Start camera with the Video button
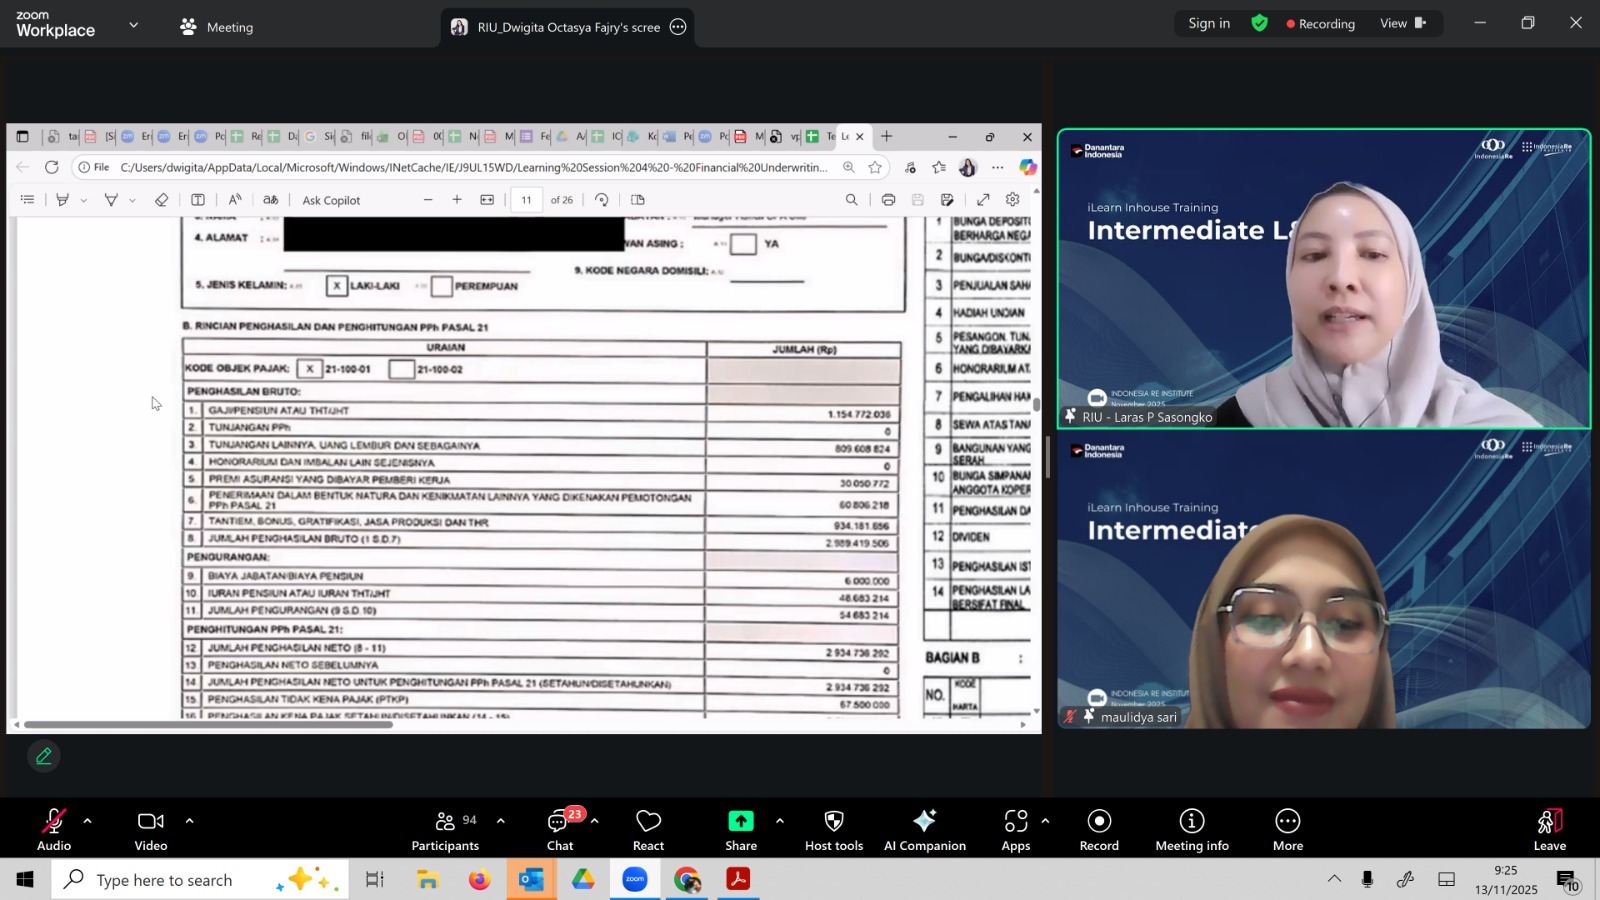1600x900 pixels. tap(151, 829)
